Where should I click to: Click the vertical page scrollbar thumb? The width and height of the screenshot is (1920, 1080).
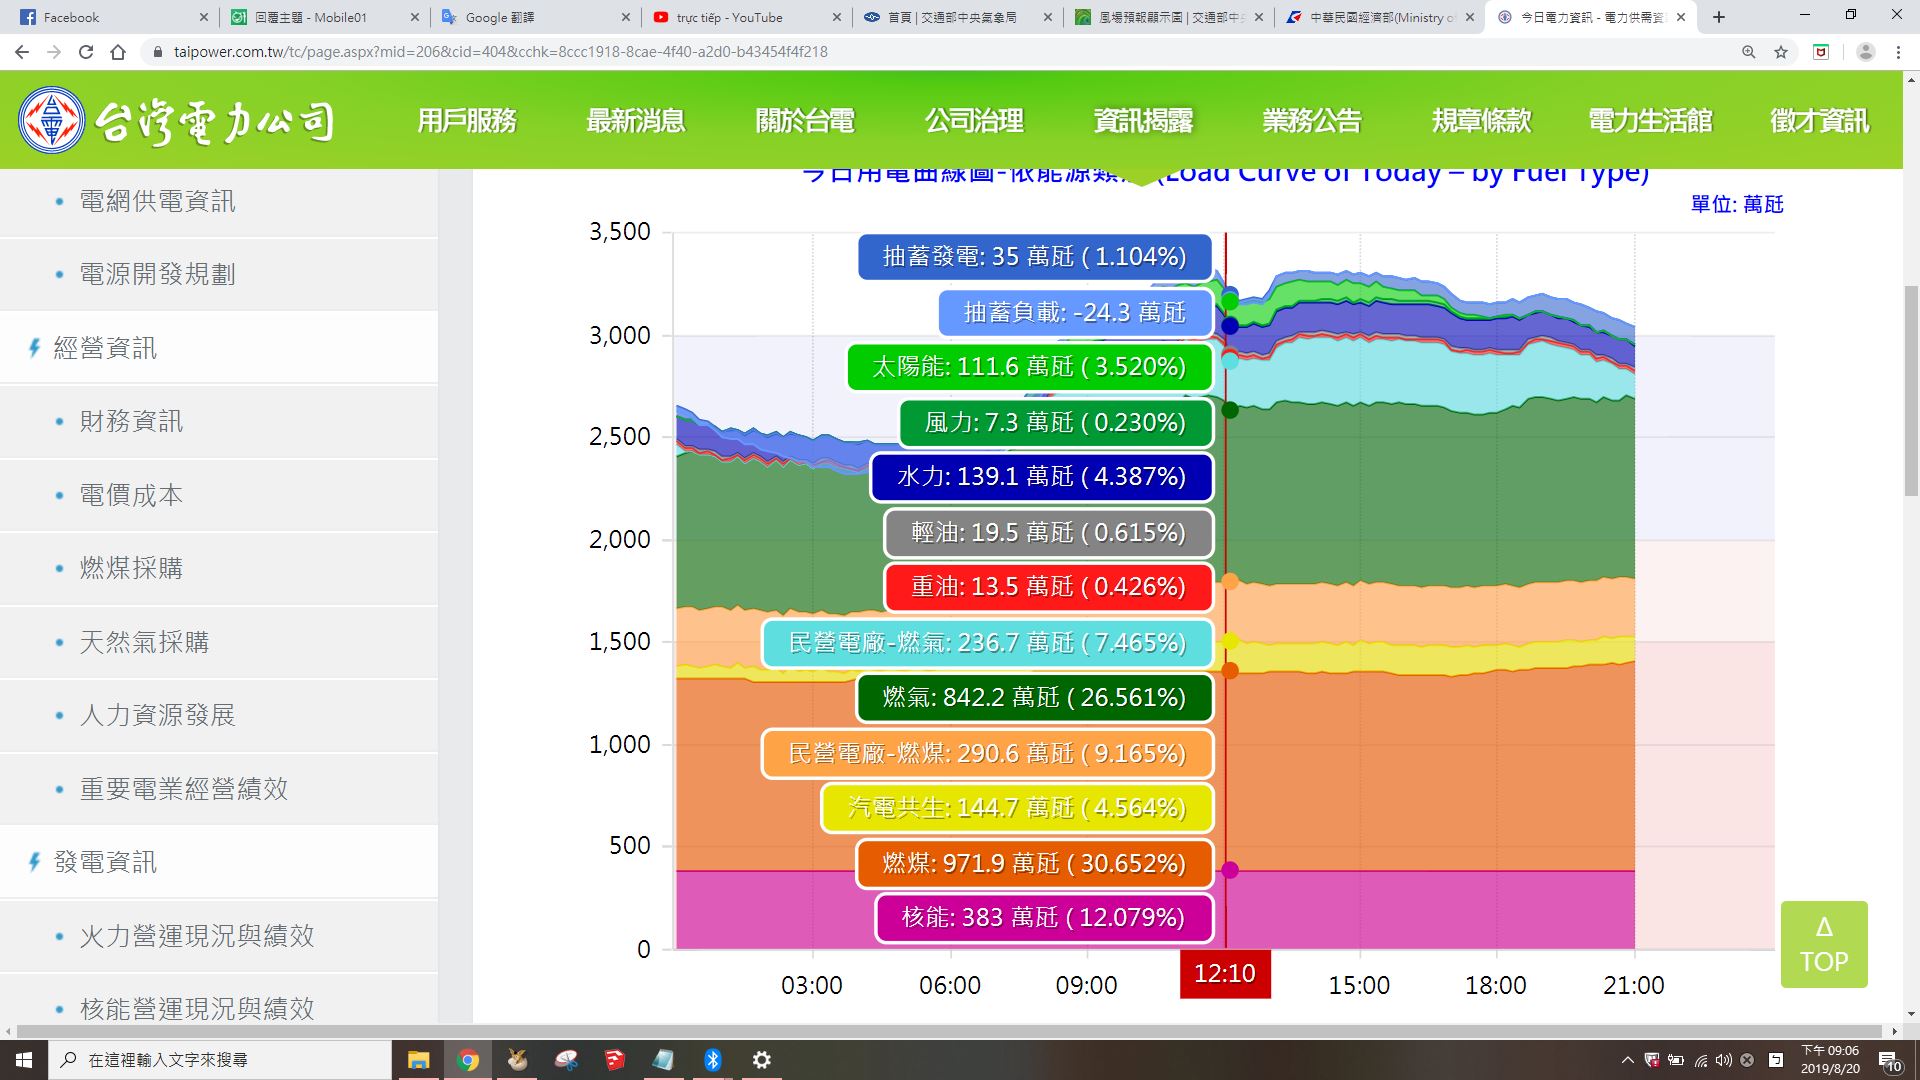1912,390
